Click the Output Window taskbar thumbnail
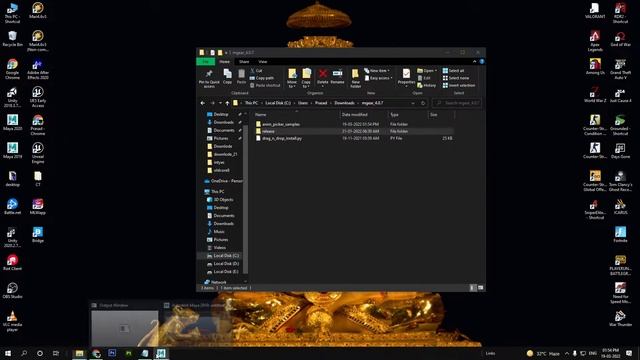Image resolution: width=640 pixels, height=360 pixels. (x=124, y=324)
